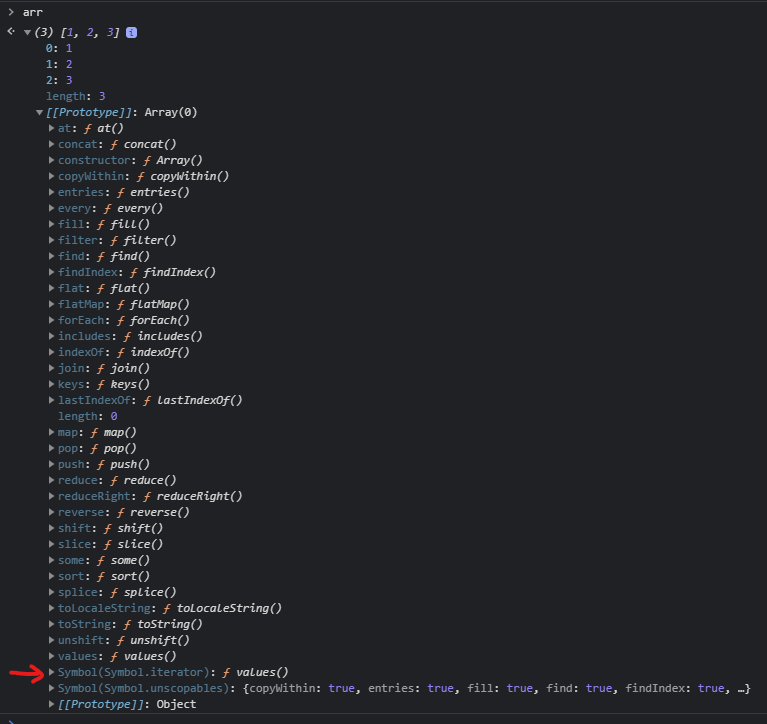Expand the entries function entry
Image resolution: width=767 pixels, height=724 pixels.
(x=51, y=192)
